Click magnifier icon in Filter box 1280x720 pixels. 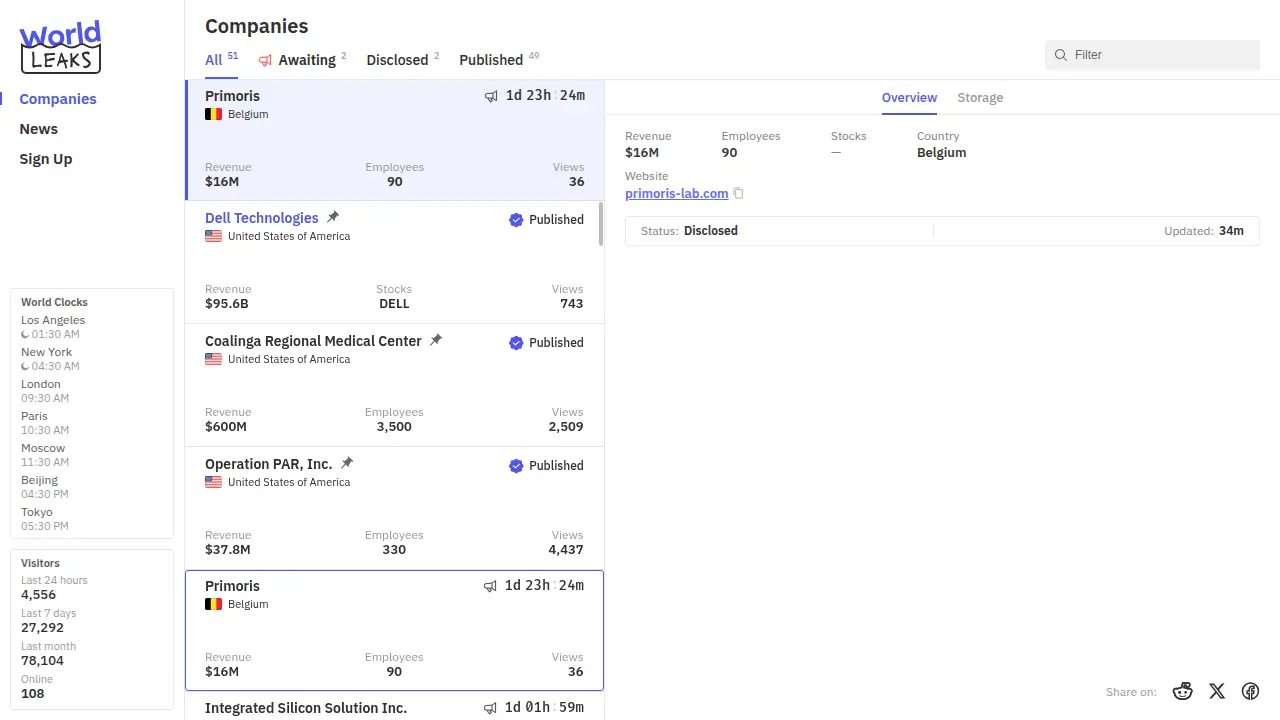pyautogui.click(x=1061, y=55)
